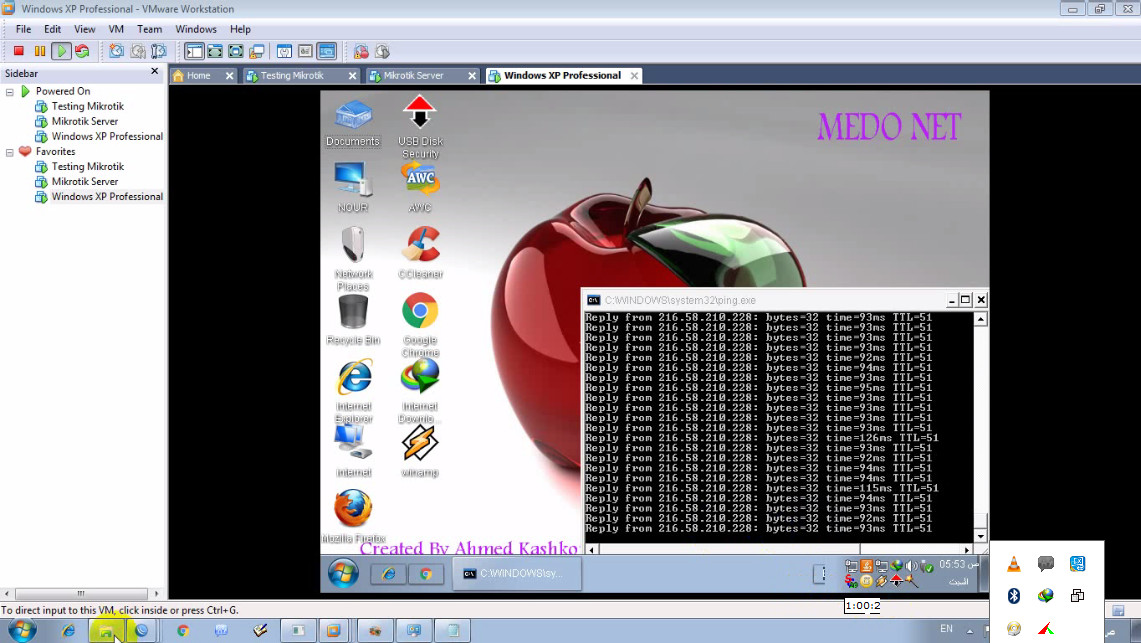
Task: Open Internet Explorer desktop icon in VM
Action: tap(354, 391)
